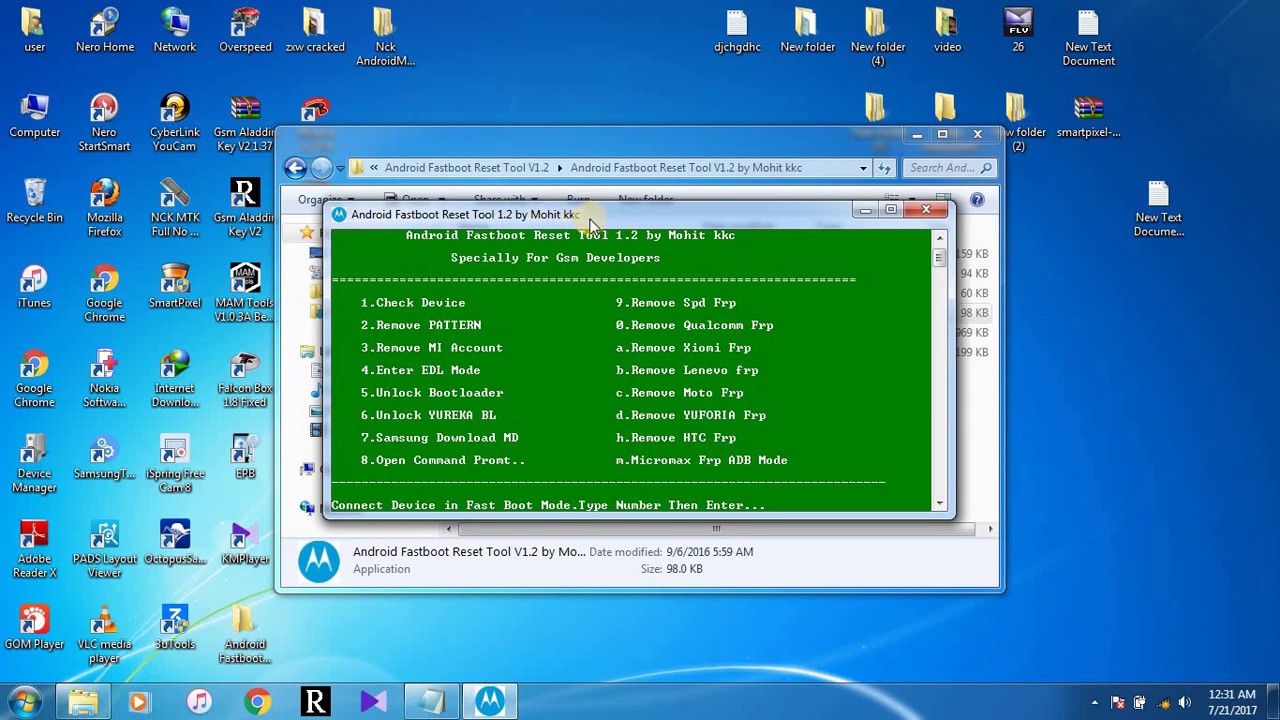The image size is (1280, 720).
Task: Click 'Date modified: 9/6/2016 5:59 AM' detail
Action: click(x=671, y=552)
